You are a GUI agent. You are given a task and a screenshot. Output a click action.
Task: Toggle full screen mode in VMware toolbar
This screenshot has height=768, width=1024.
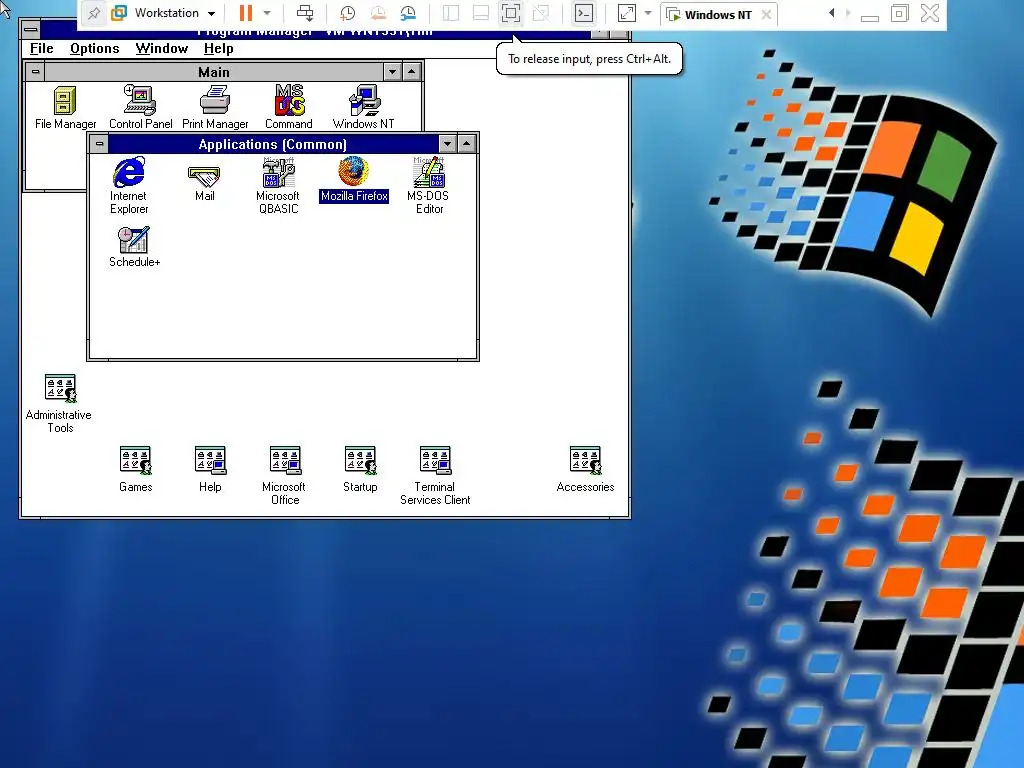511,13
